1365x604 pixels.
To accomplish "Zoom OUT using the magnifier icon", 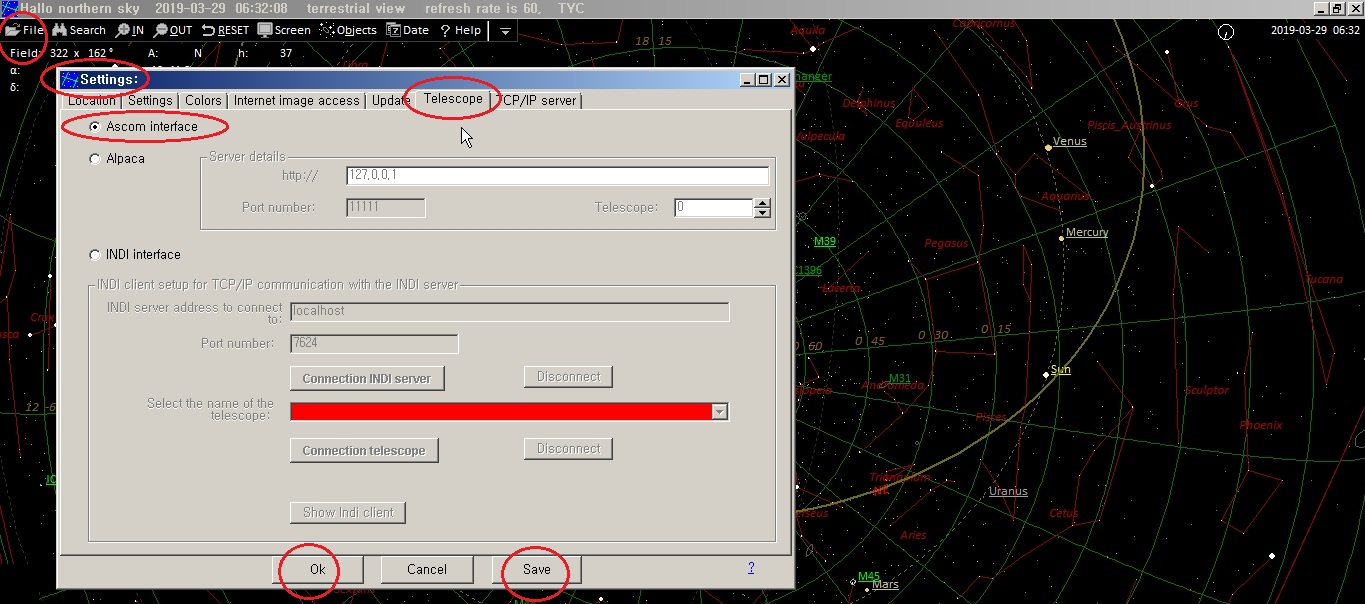I will click(173, 30).
